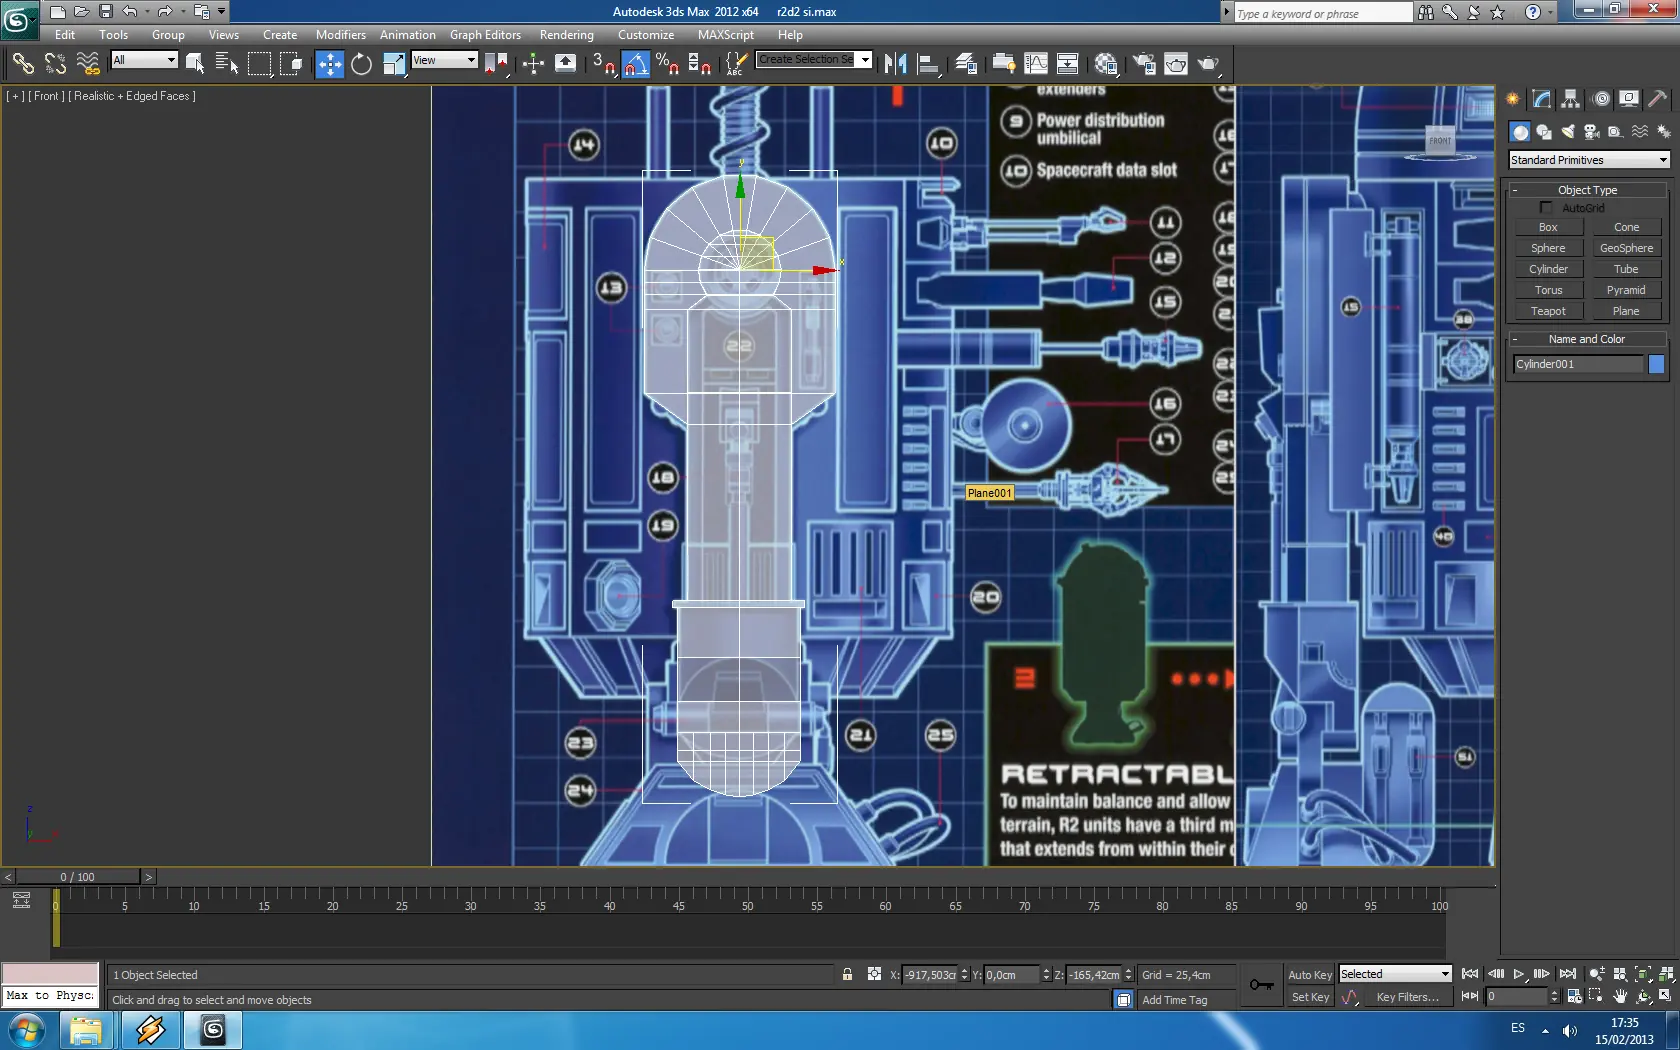
Task: Create a Teapot primitive
Action: coord(1548,311)
